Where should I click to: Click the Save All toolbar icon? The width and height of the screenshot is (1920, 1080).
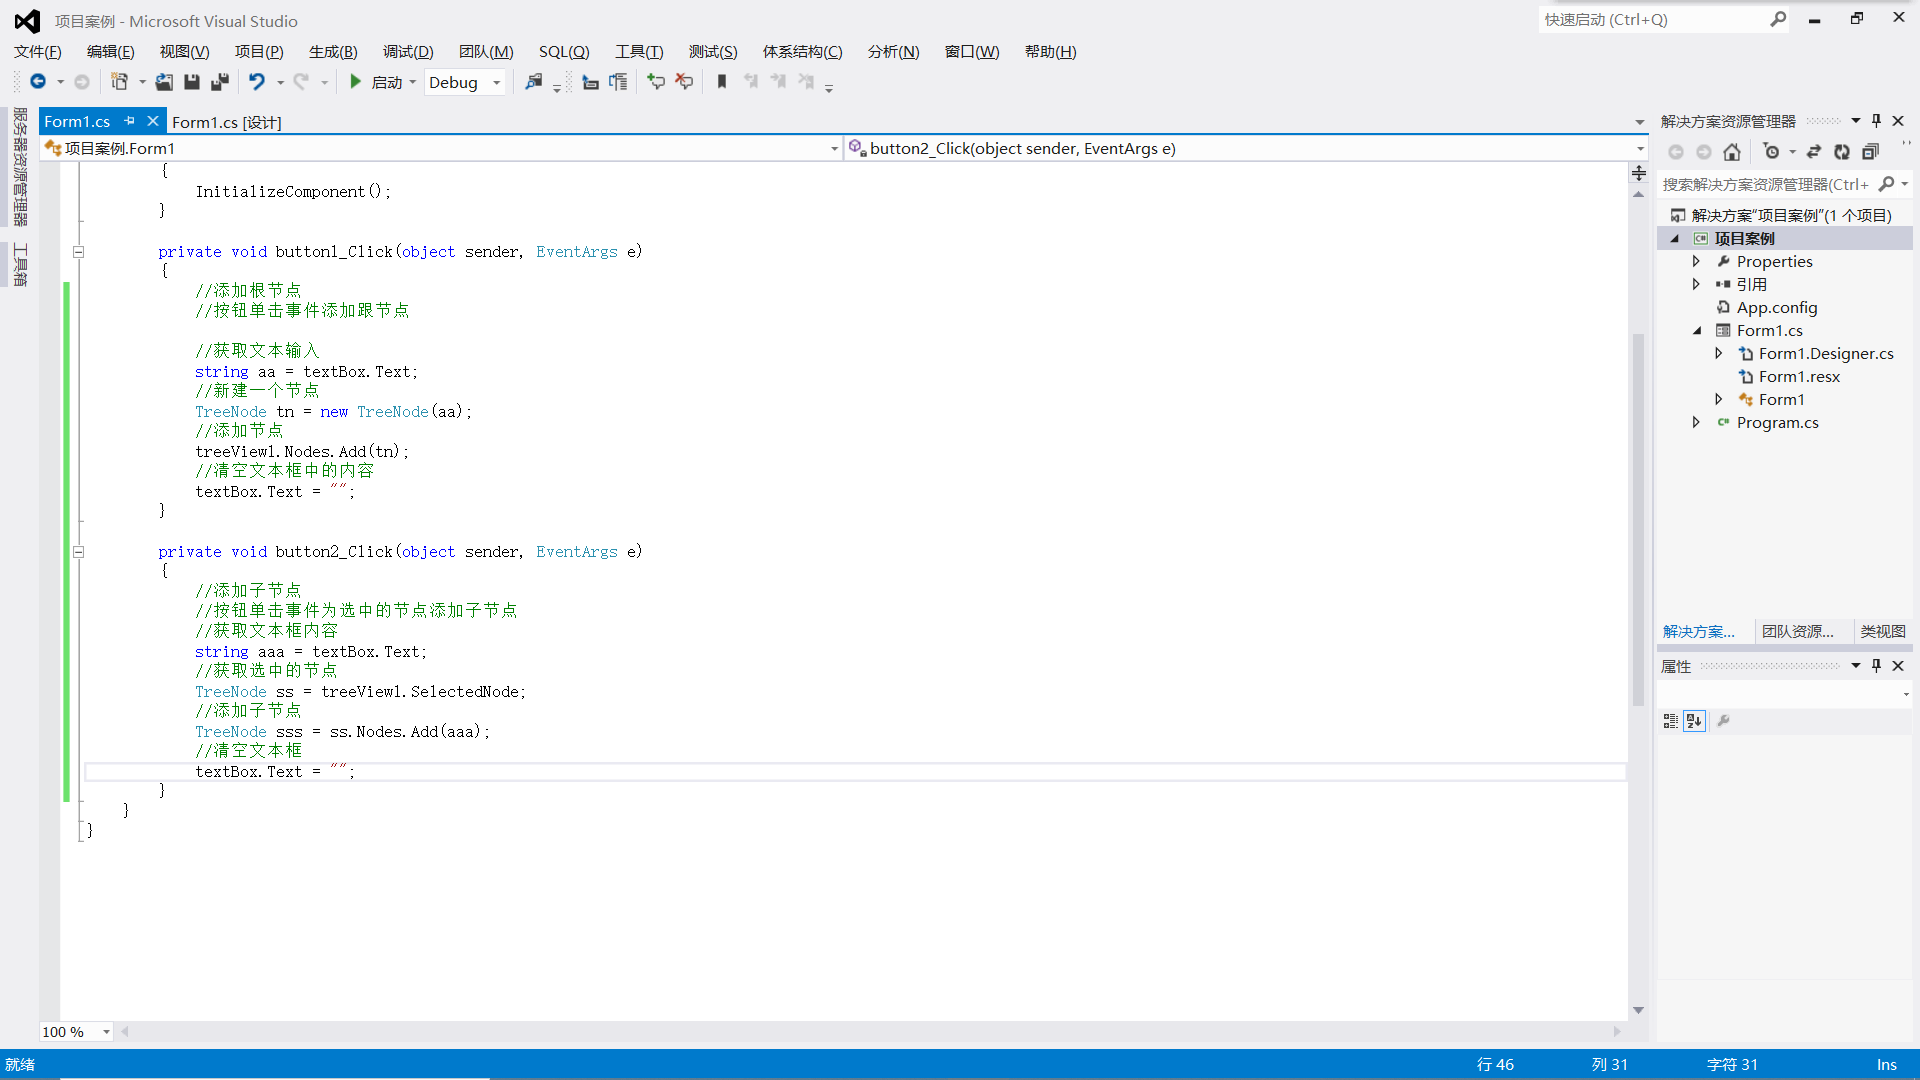(220, 82)
